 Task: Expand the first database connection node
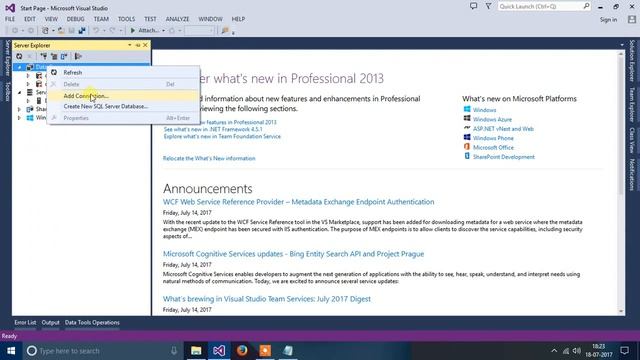tap(28, 76)
